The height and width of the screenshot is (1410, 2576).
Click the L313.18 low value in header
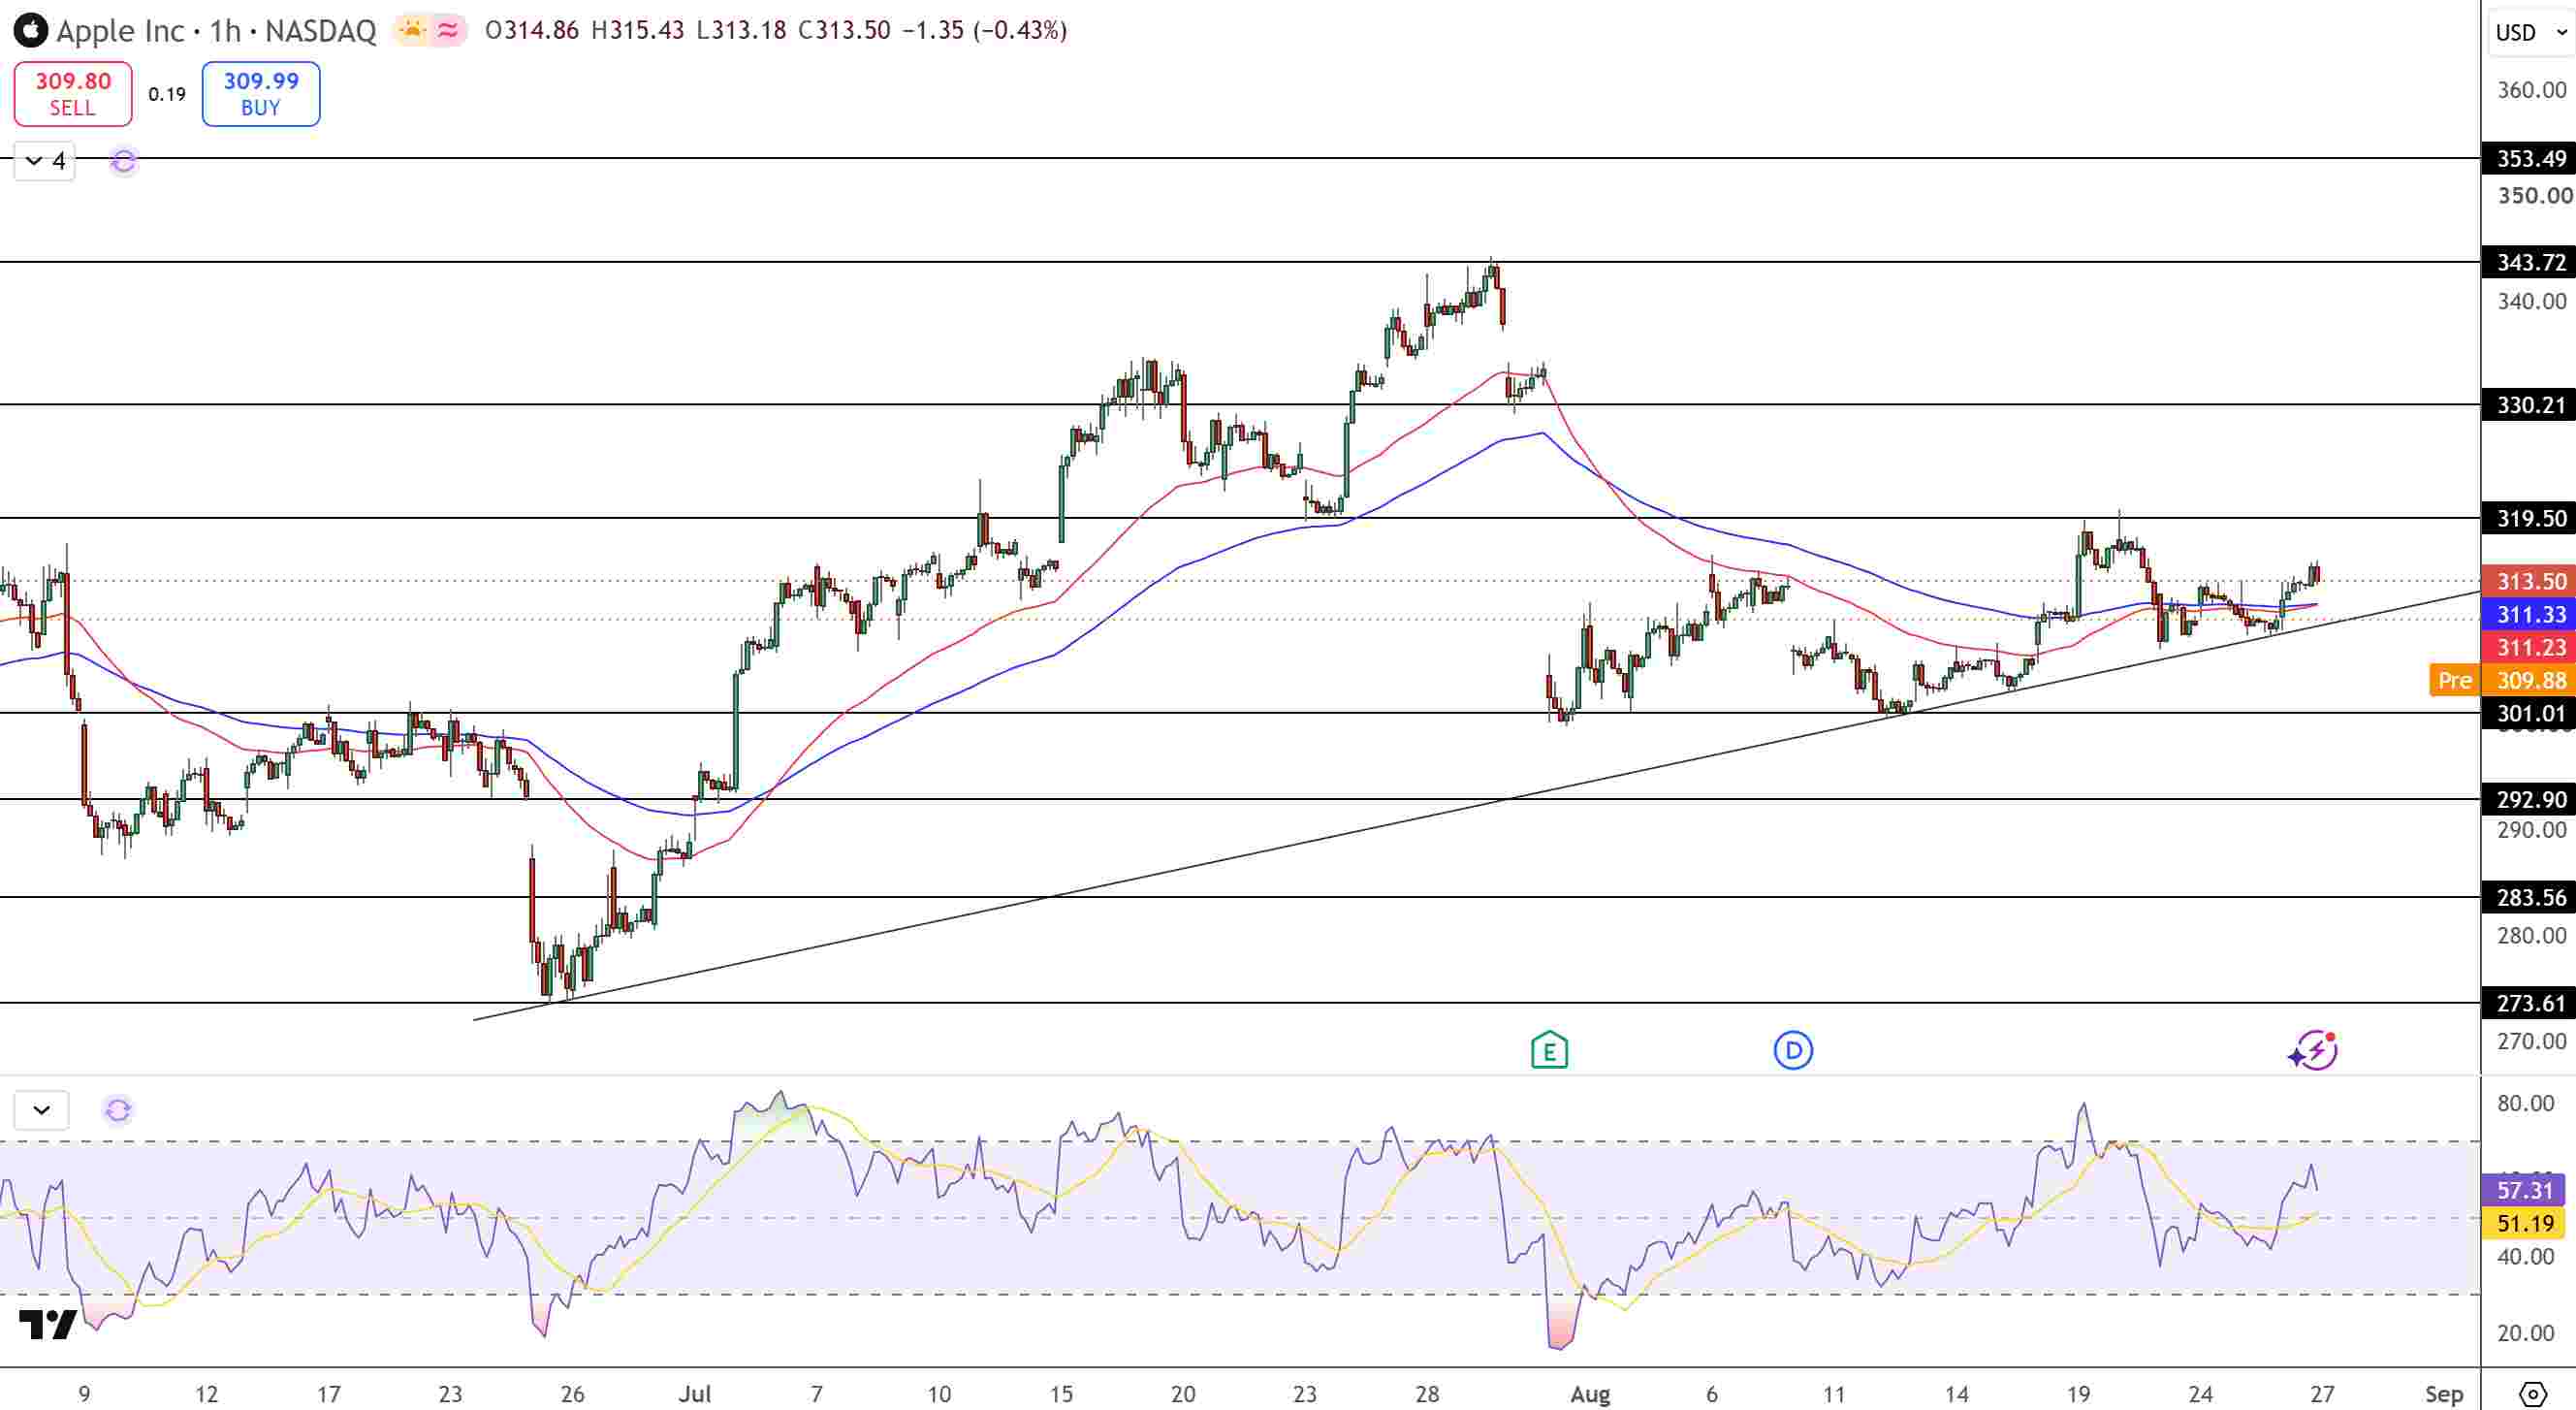point(741,30)
